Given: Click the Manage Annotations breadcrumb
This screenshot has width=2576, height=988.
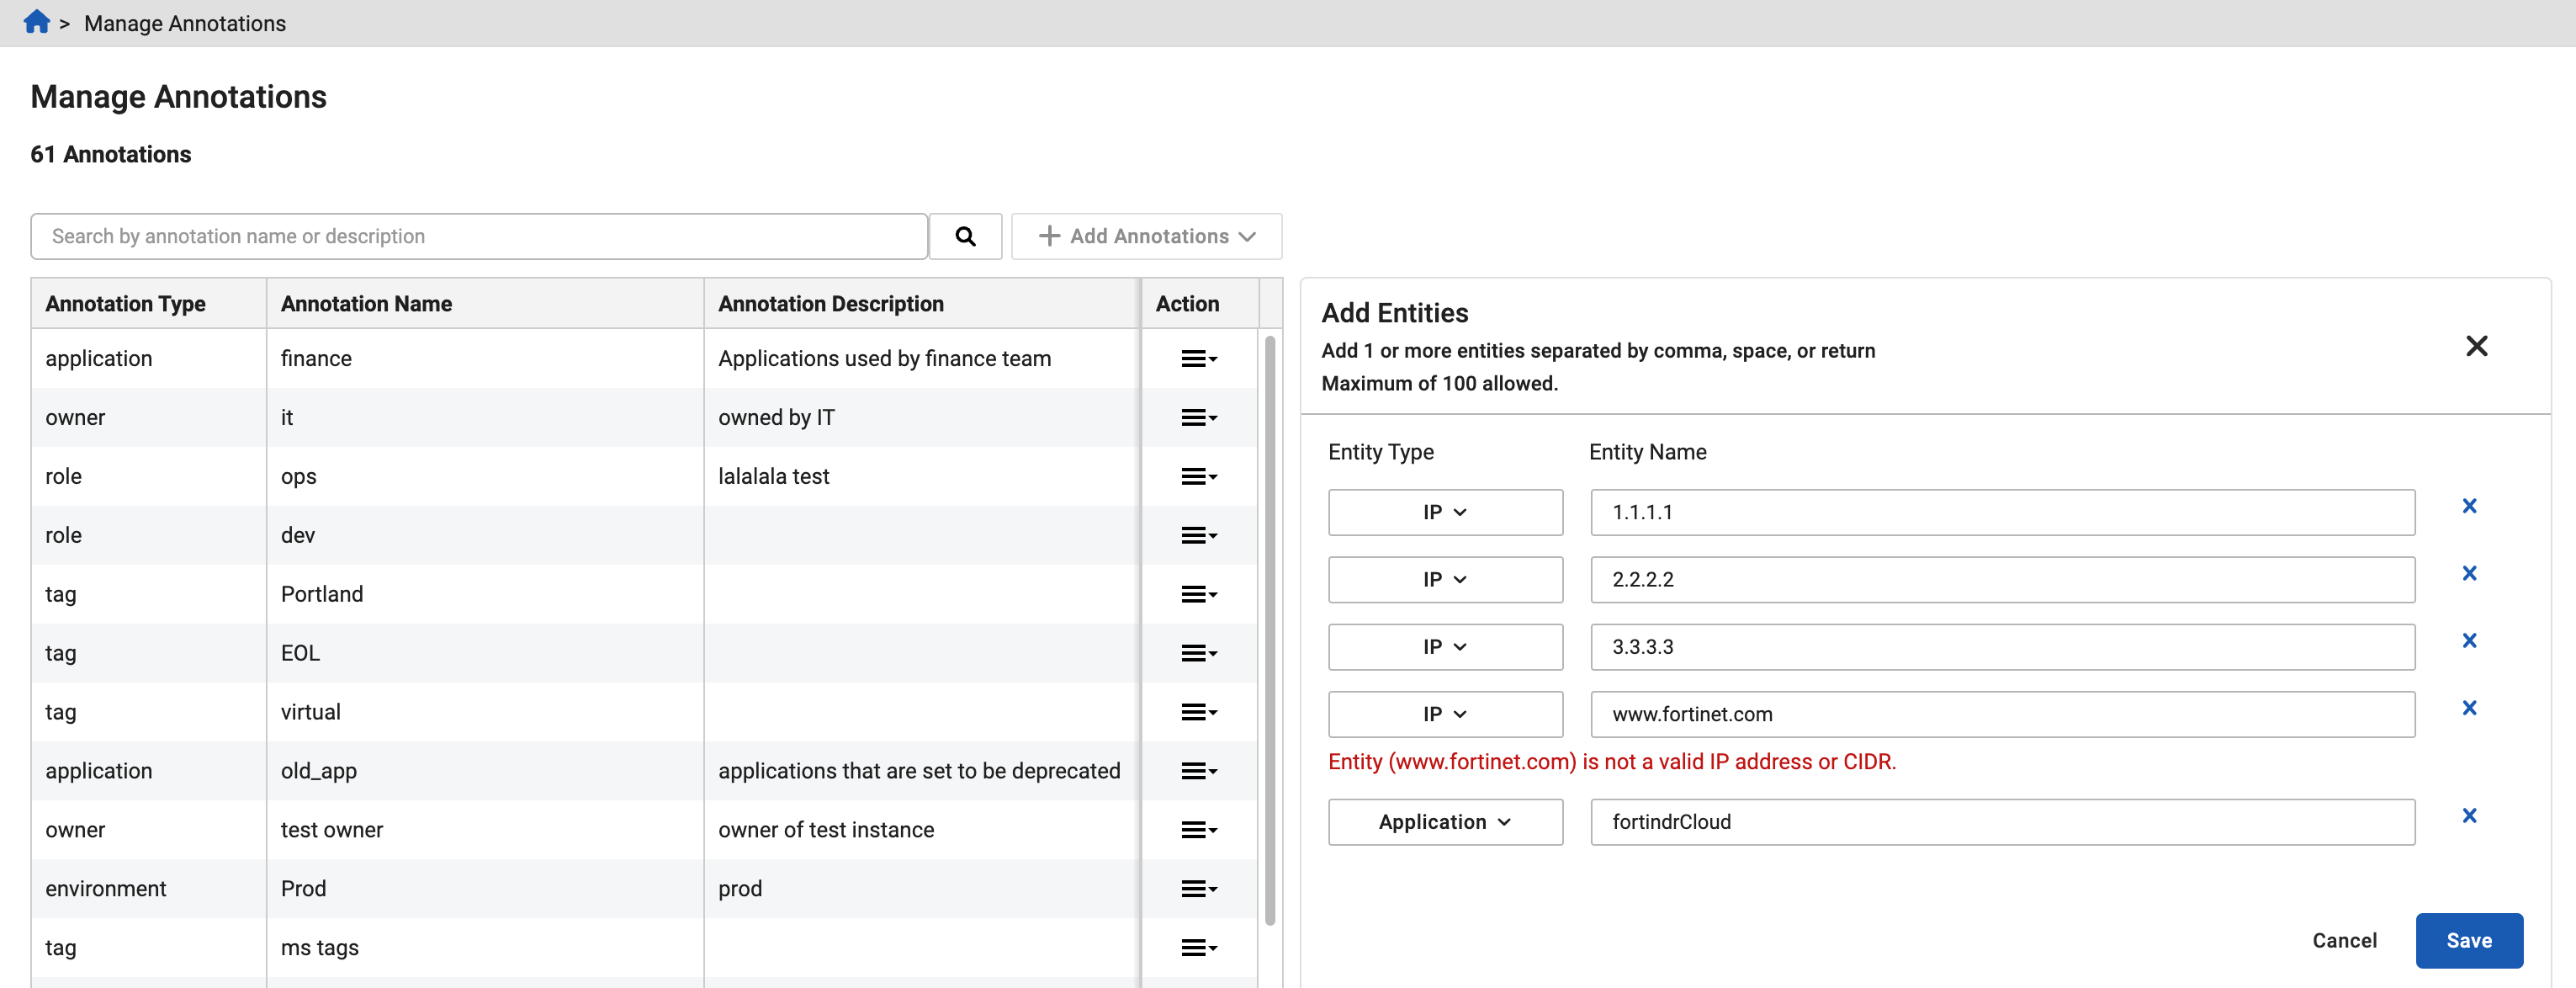Looking at the screenshot, I should tap(185, 23).
